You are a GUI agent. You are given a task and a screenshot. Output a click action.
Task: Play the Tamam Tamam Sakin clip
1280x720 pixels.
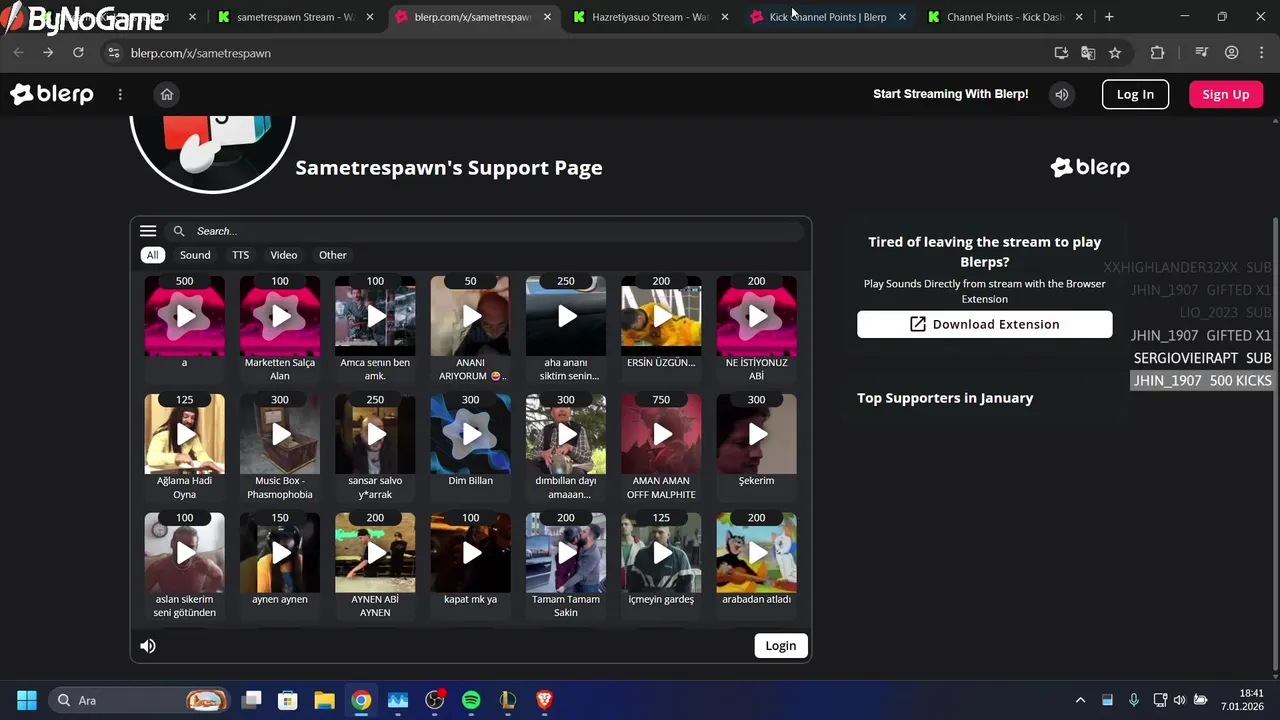(x=566, y=553)
